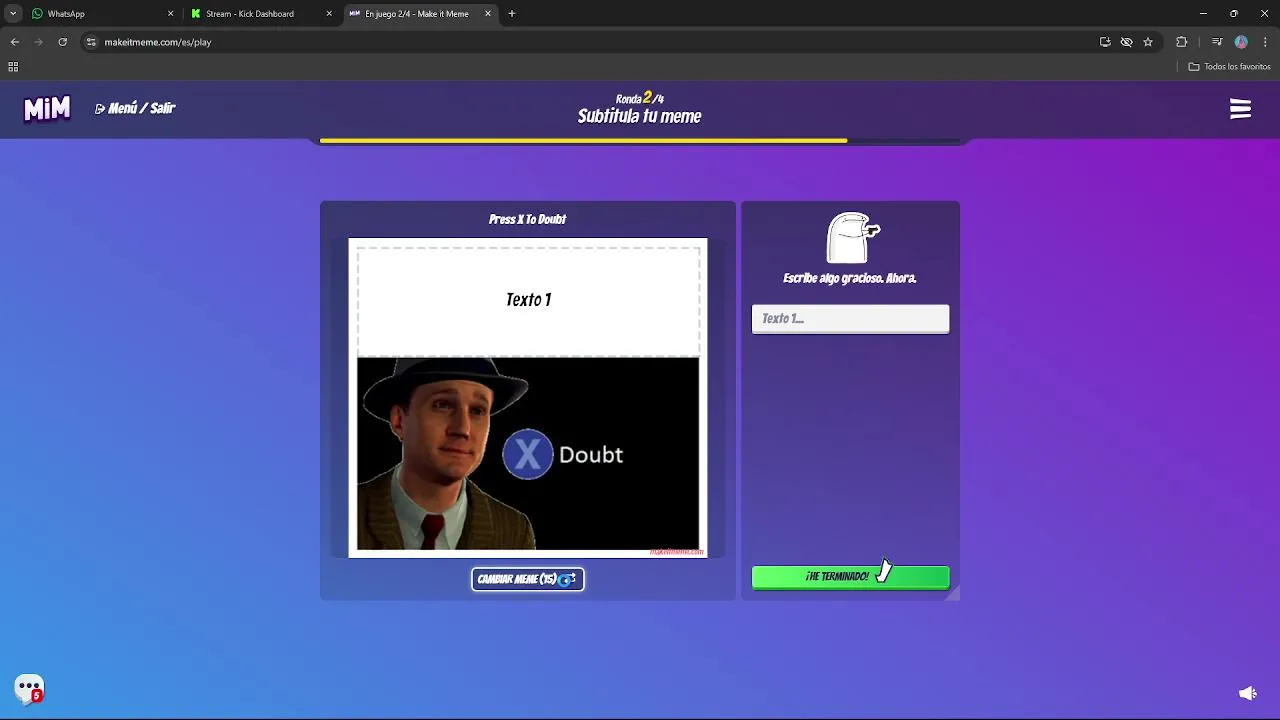Click the Ronda 2/4 round indicator
This screenshot has width=1280, height=720.
pos(639,98)
